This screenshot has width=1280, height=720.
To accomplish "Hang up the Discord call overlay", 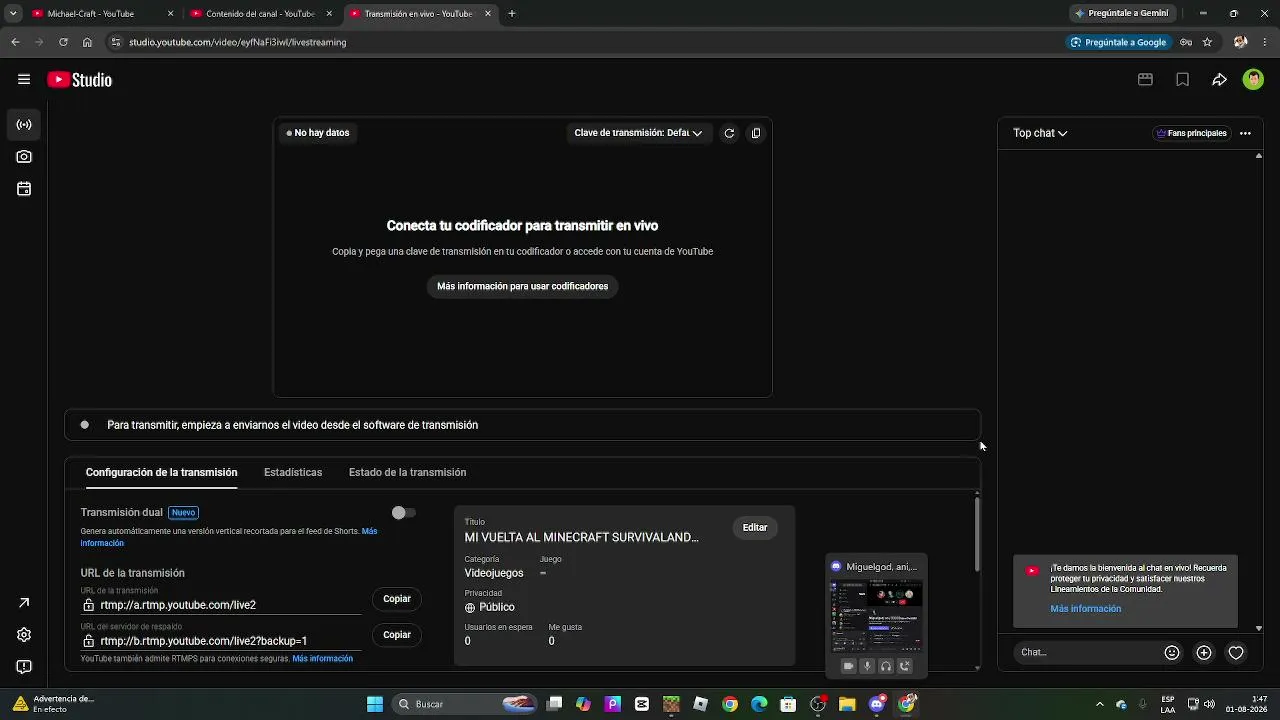I will 905,666.
